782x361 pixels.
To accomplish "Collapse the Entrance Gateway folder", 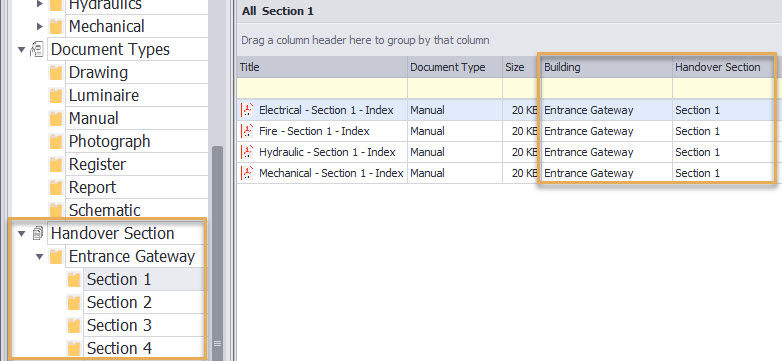I will [40, 257].
